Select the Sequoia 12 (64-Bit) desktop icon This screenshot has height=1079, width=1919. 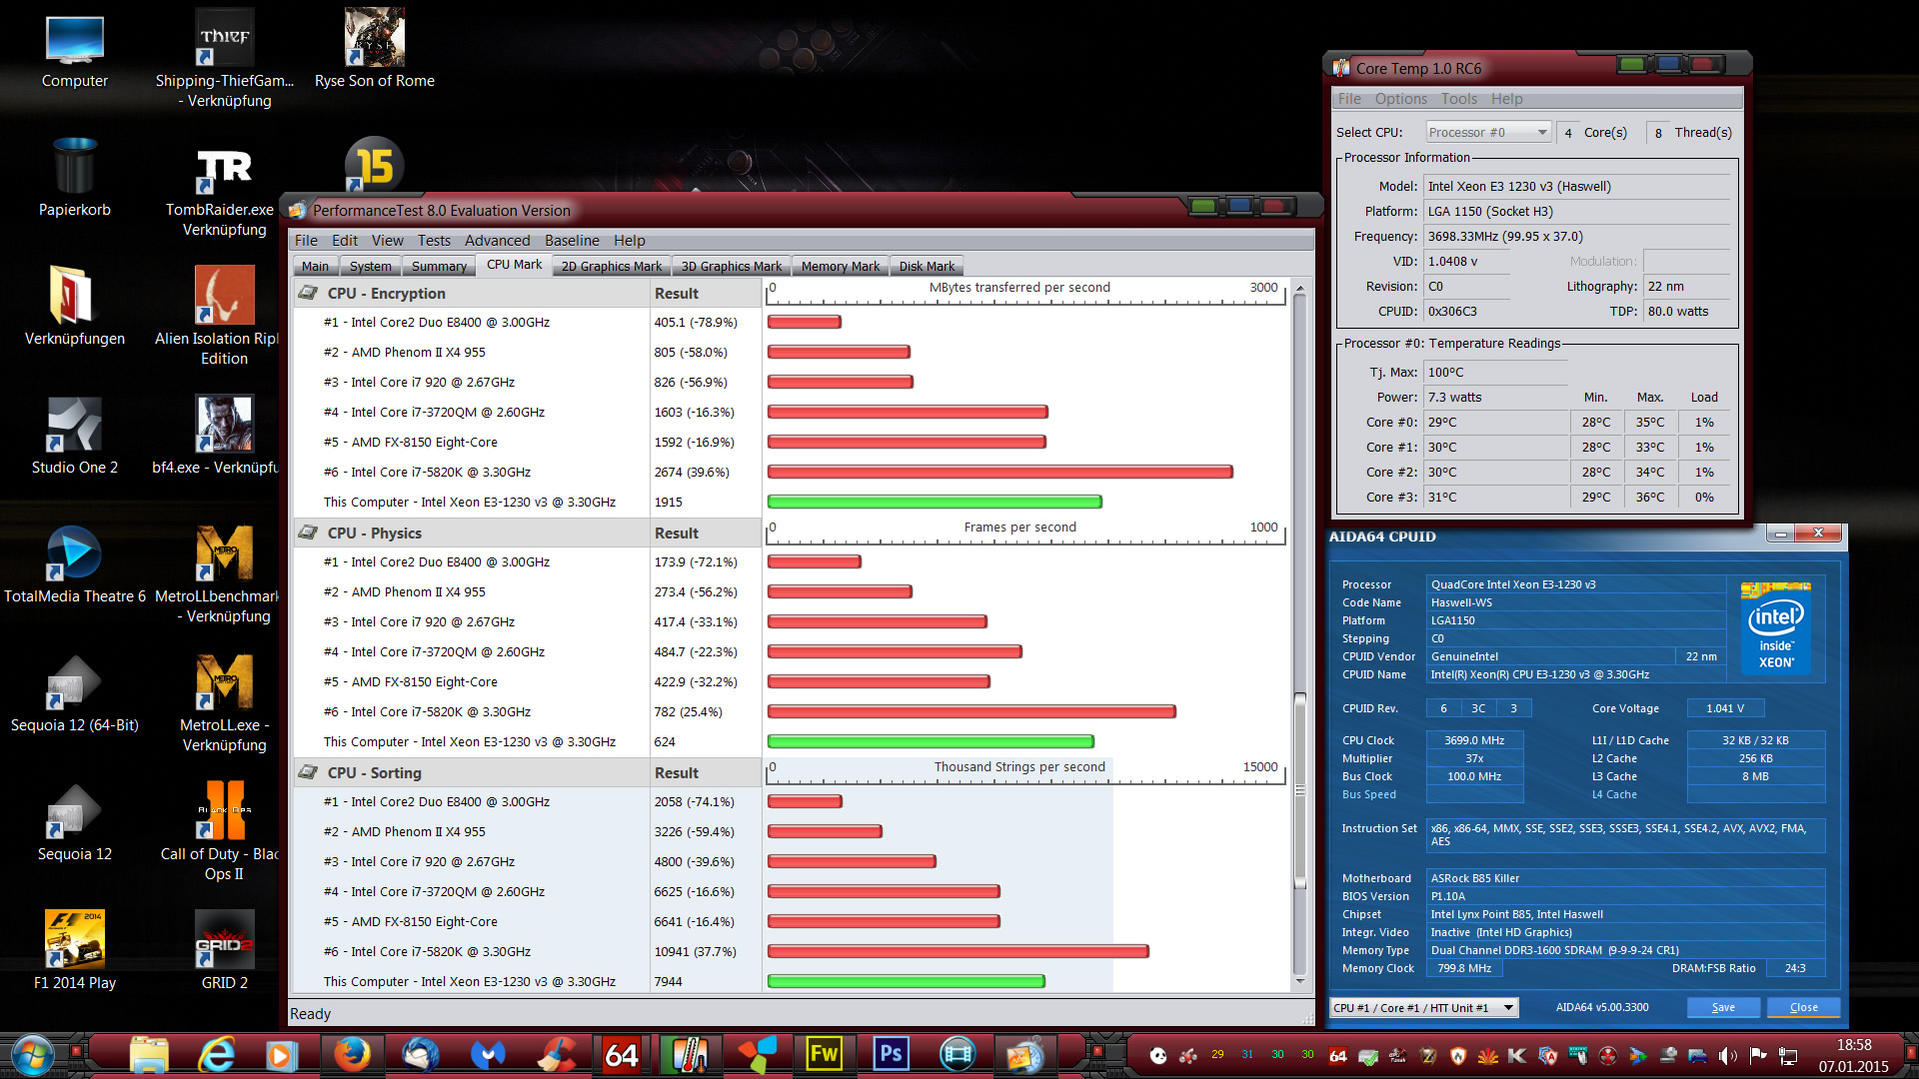click(74, 695)
